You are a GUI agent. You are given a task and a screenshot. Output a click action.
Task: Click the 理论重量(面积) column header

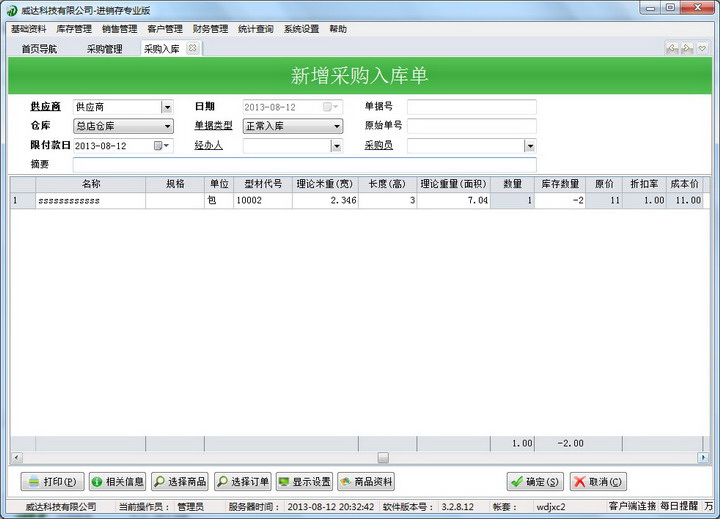click(x=454, y=184)
